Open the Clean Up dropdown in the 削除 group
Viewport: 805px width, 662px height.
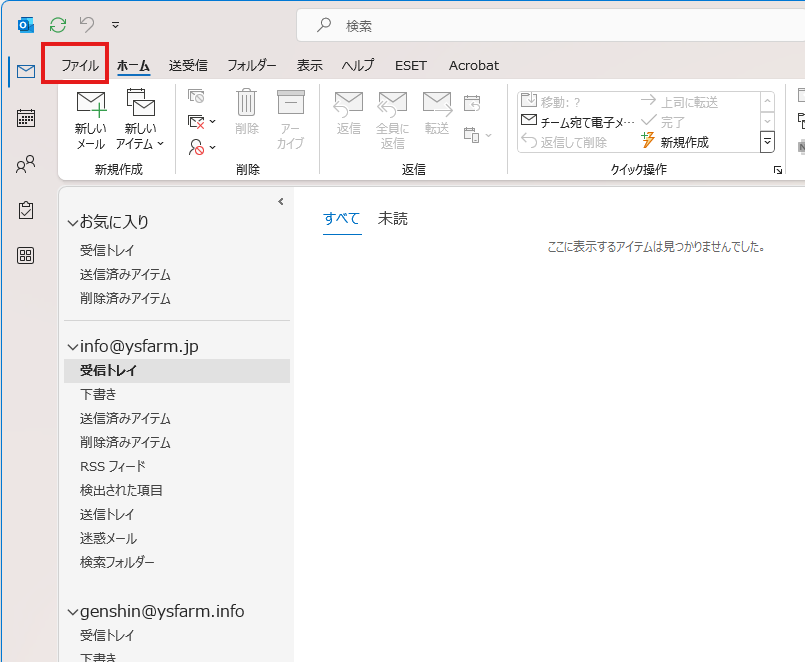coord(202,122)
